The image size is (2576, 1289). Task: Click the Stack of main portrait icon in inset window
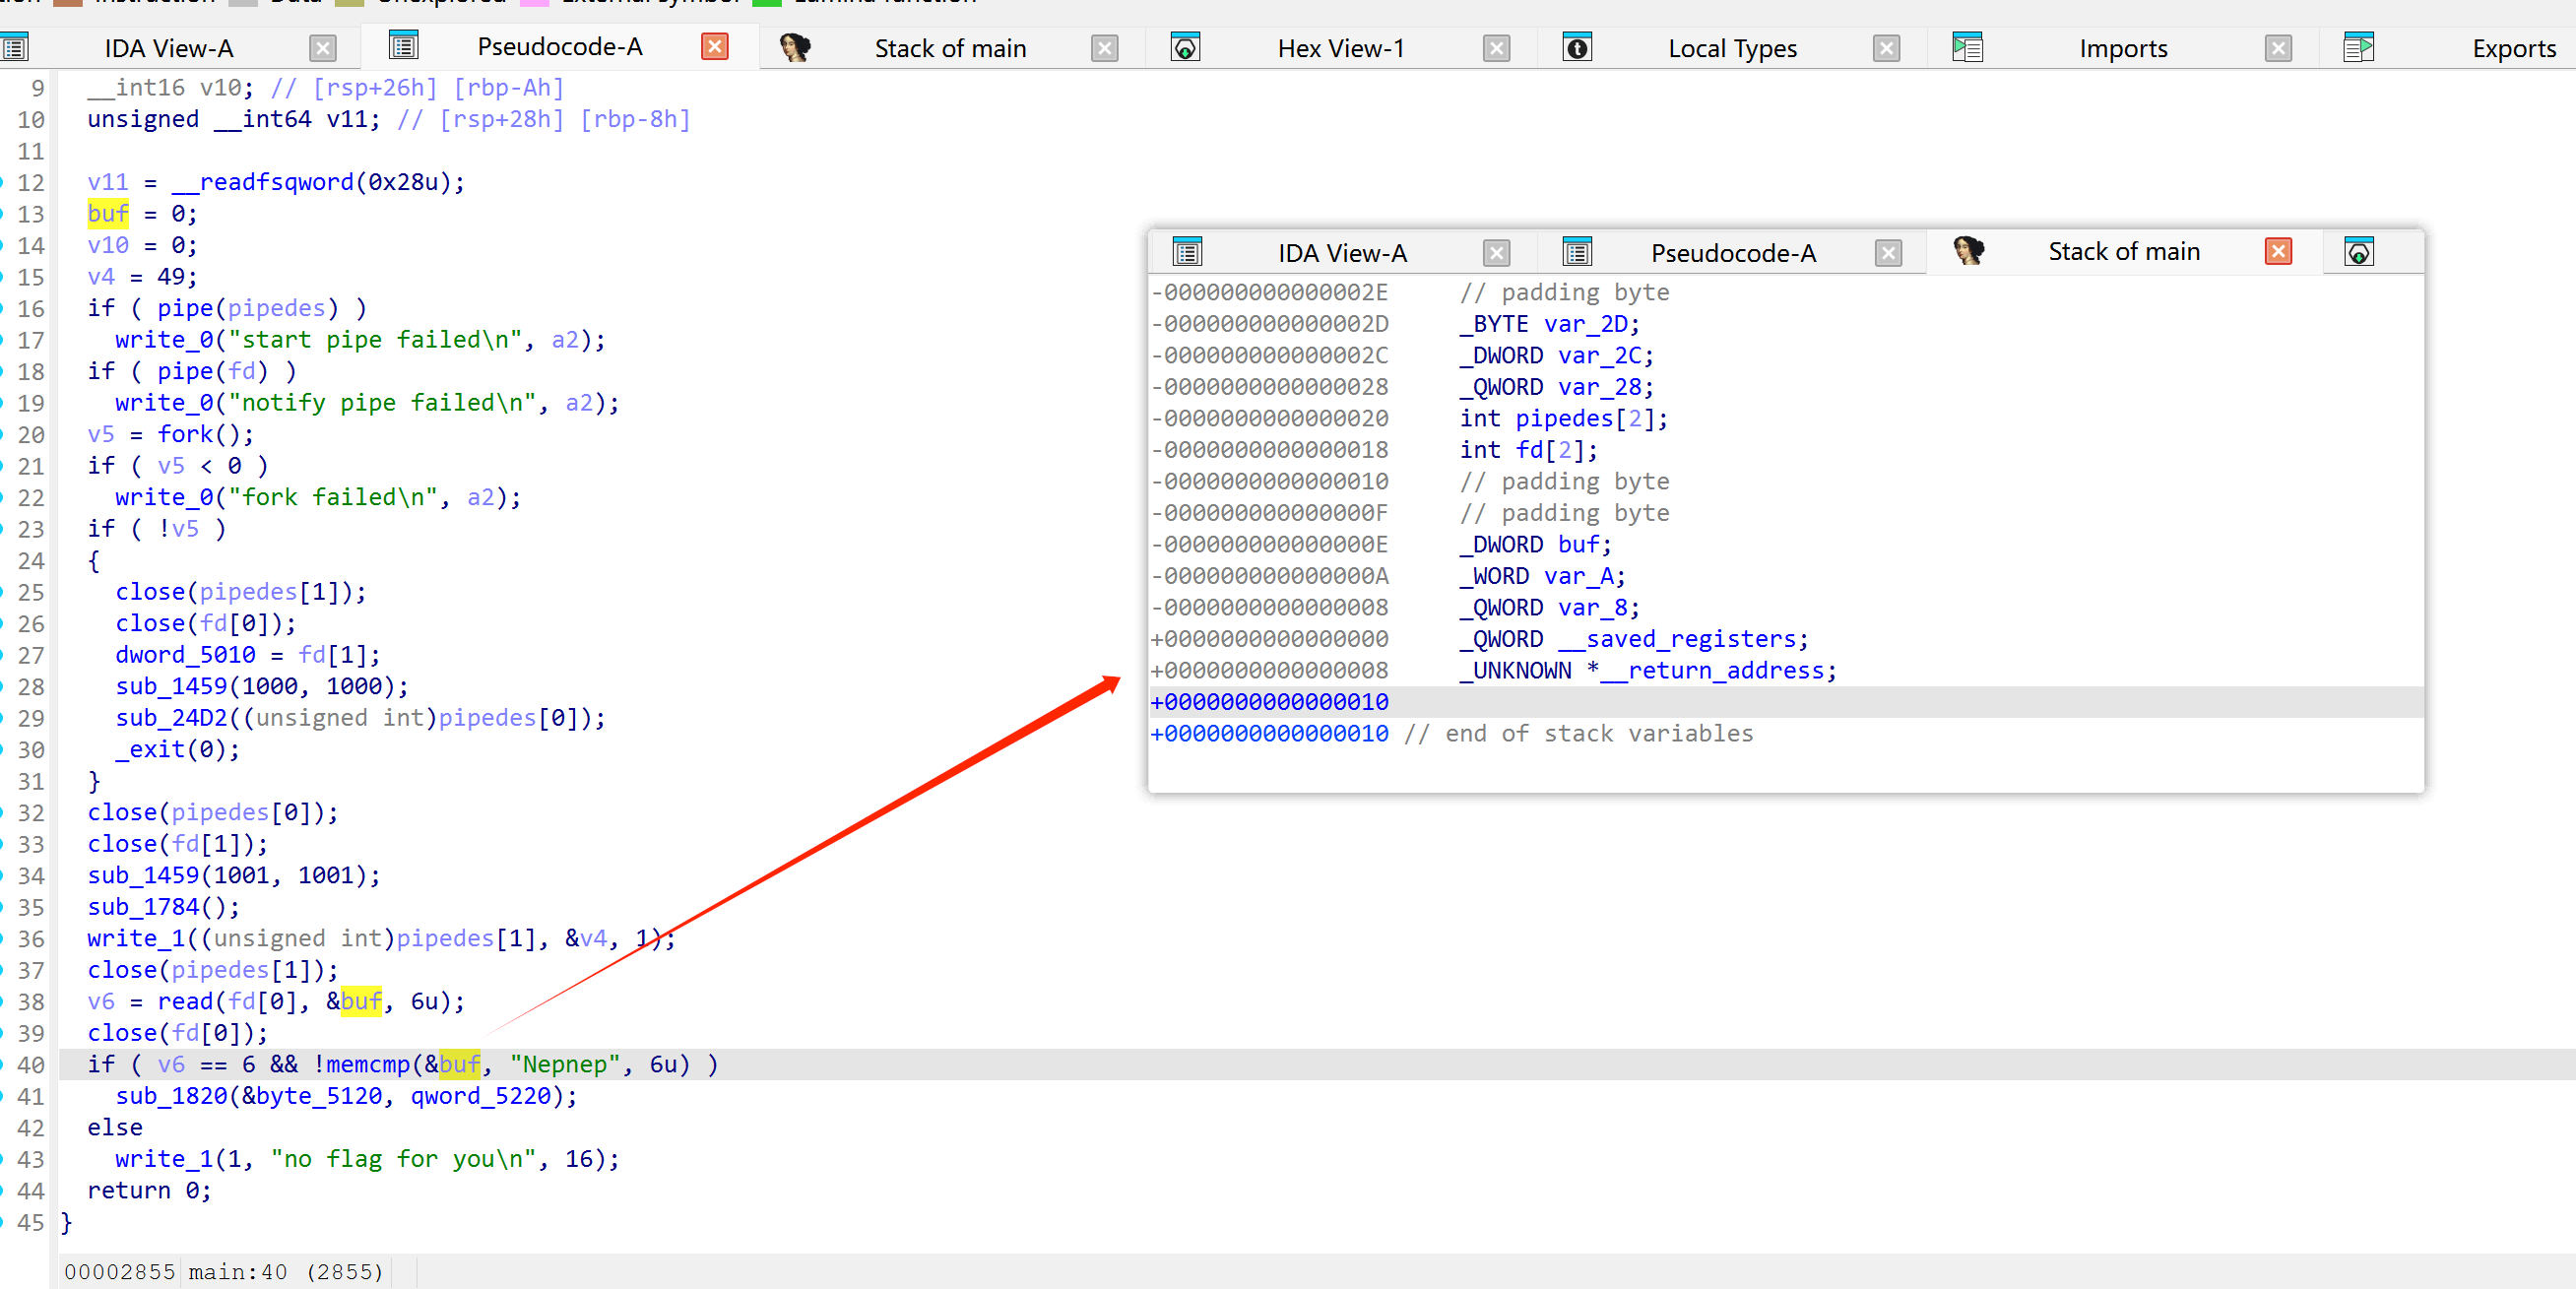[x=1969, y=251]
